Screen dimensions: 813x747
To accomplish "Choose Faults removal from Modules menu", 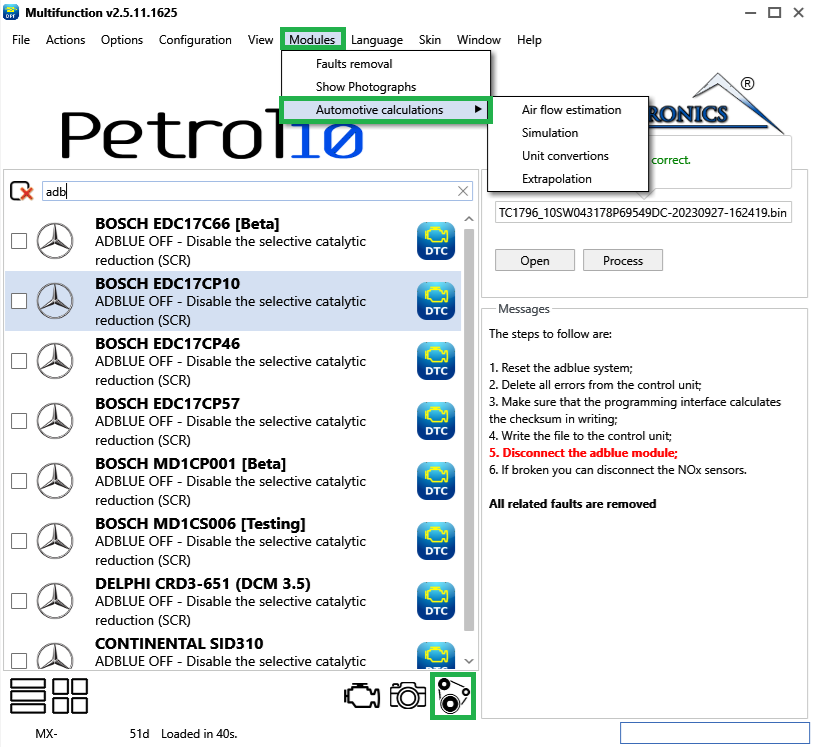I will click(x=386, y=64).
